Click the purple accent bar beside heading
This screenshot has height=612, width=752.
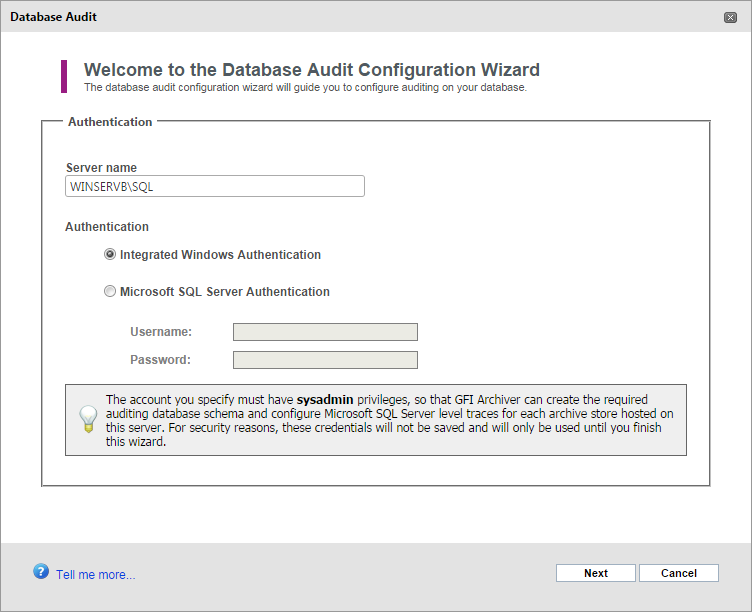tap(64, 76)
